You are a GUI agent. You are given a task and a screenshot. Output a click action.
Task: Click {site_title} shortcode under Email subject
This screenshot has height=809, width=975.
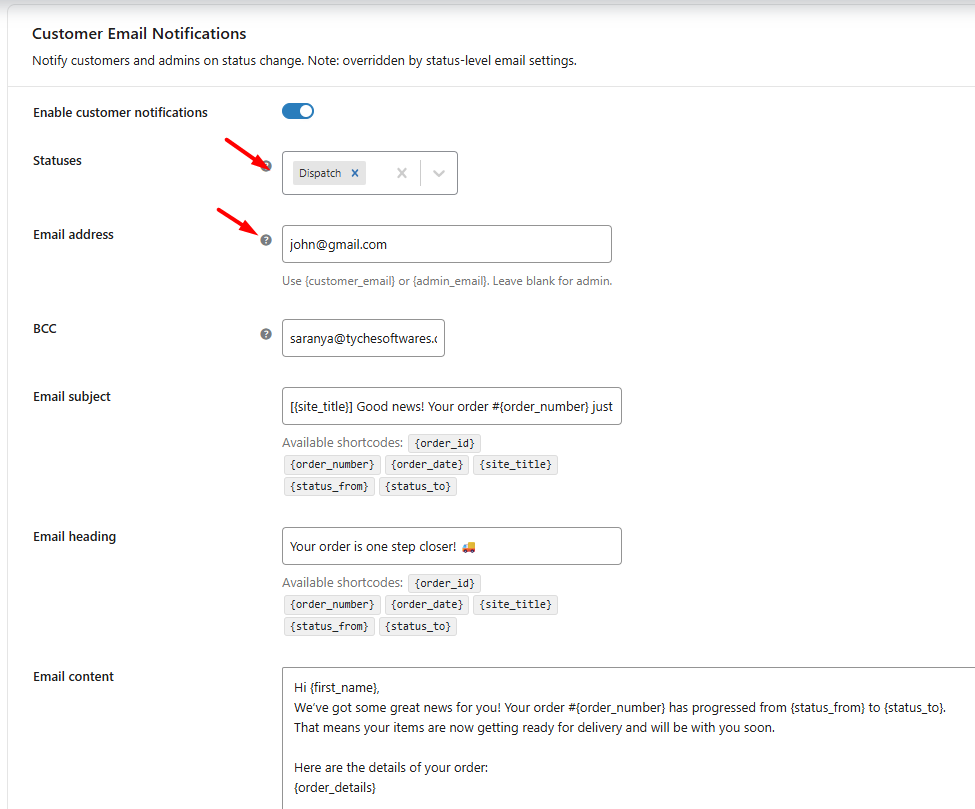(515, 465)
